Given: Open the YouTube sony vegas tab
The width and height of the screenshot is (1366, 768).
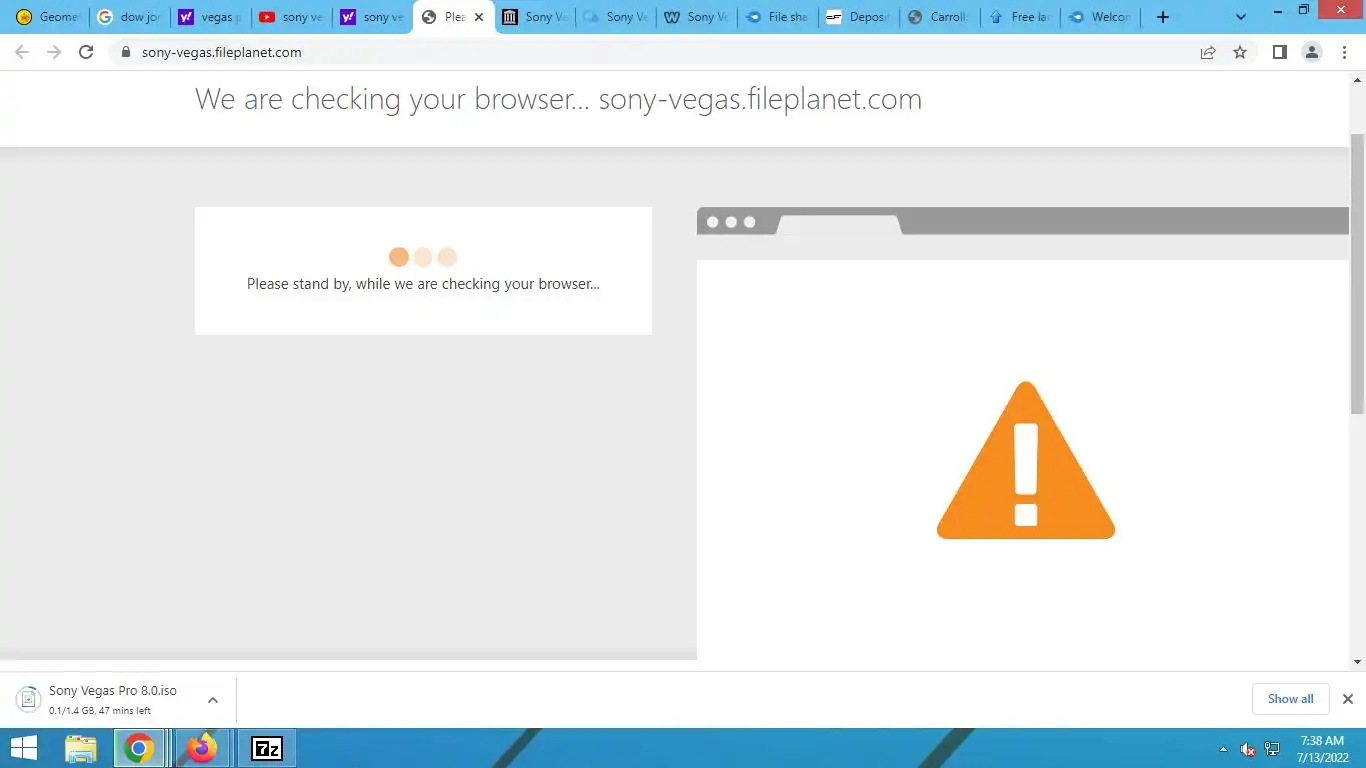Looking at the screenshot, I should tap(290, 17).
